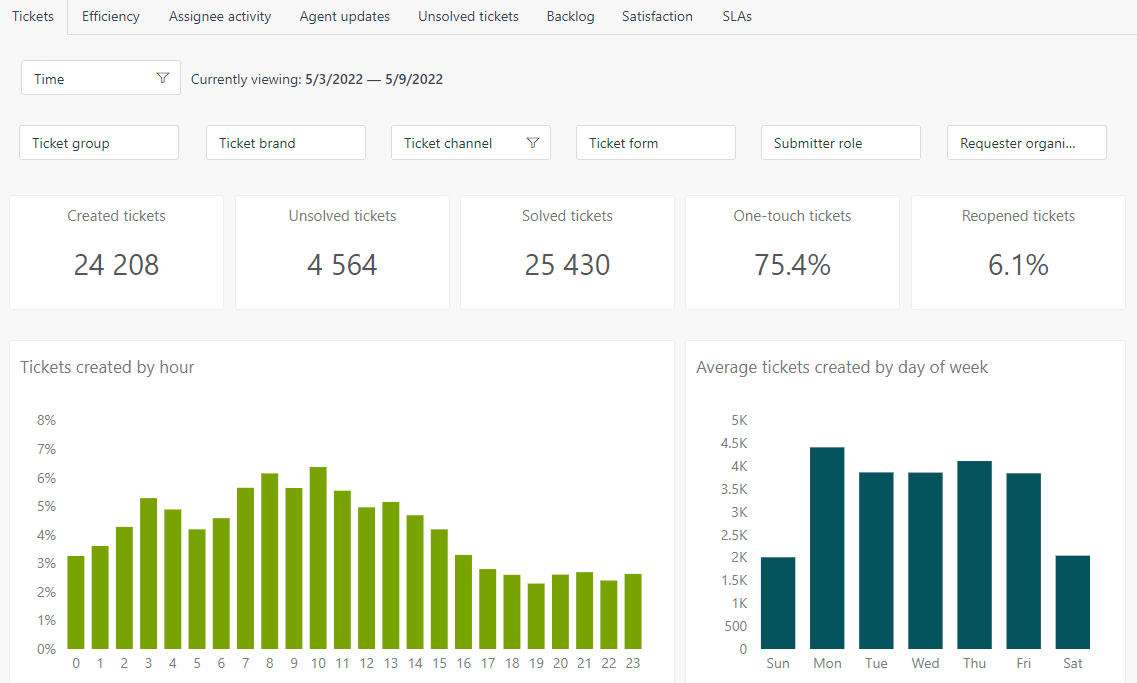Open the Submitter role filter
Image resolution: width=1137 pixels, height=683 pixels.
[x=840, y=142]
